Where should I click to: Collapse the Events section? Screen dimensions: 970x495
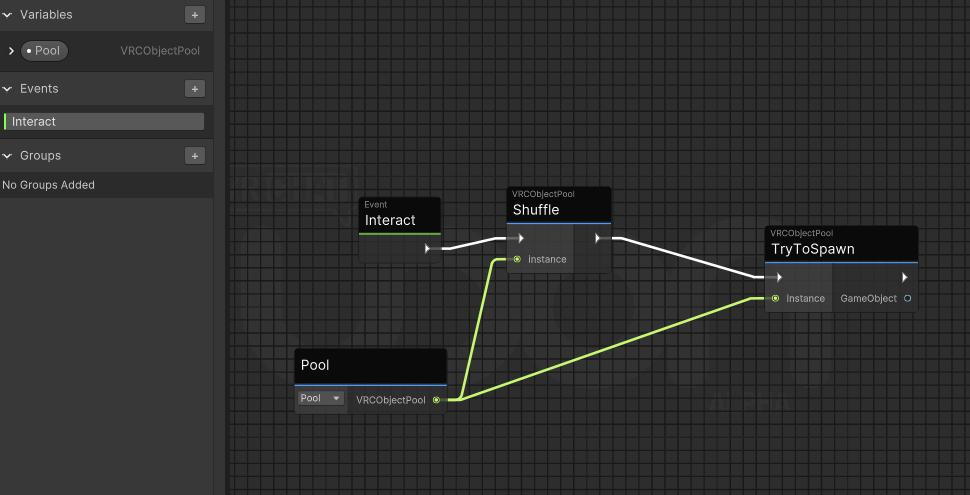7,89
